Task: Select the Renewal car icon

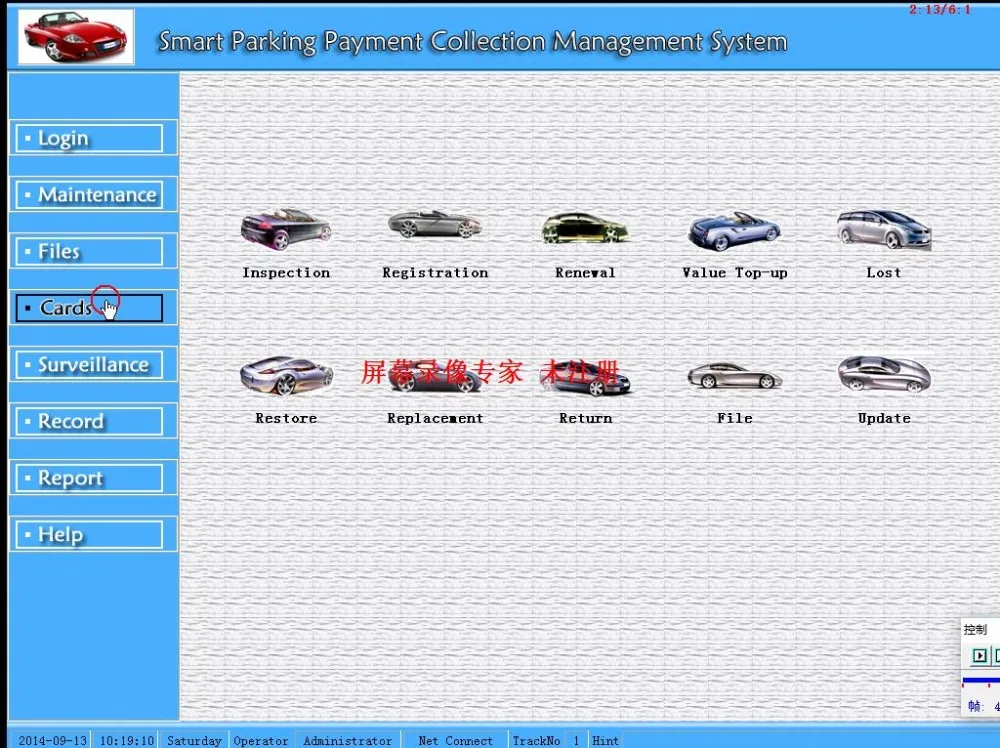Action: click(585, 228)
